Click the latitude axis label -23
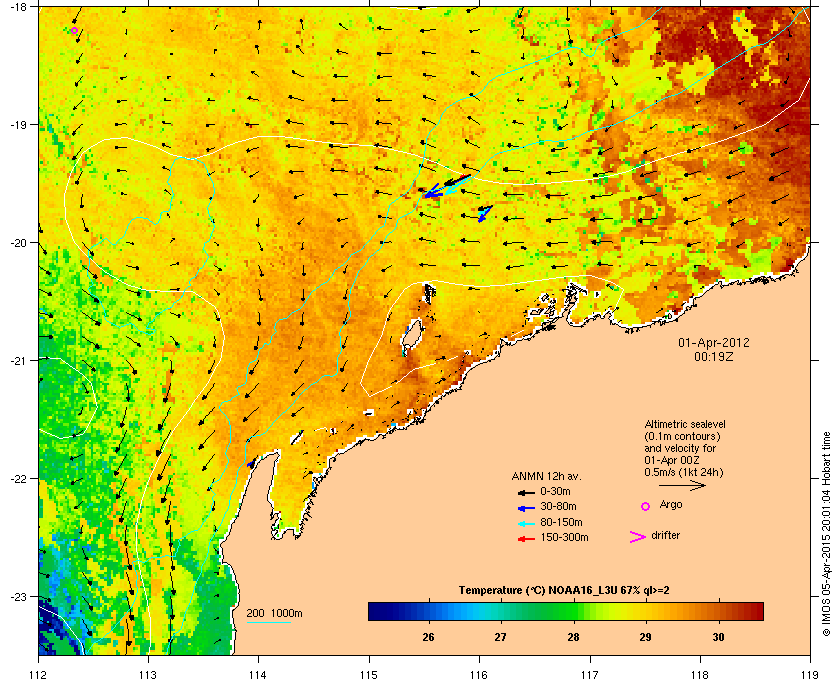Screen dimensions: 840x680 pos(17,596)
